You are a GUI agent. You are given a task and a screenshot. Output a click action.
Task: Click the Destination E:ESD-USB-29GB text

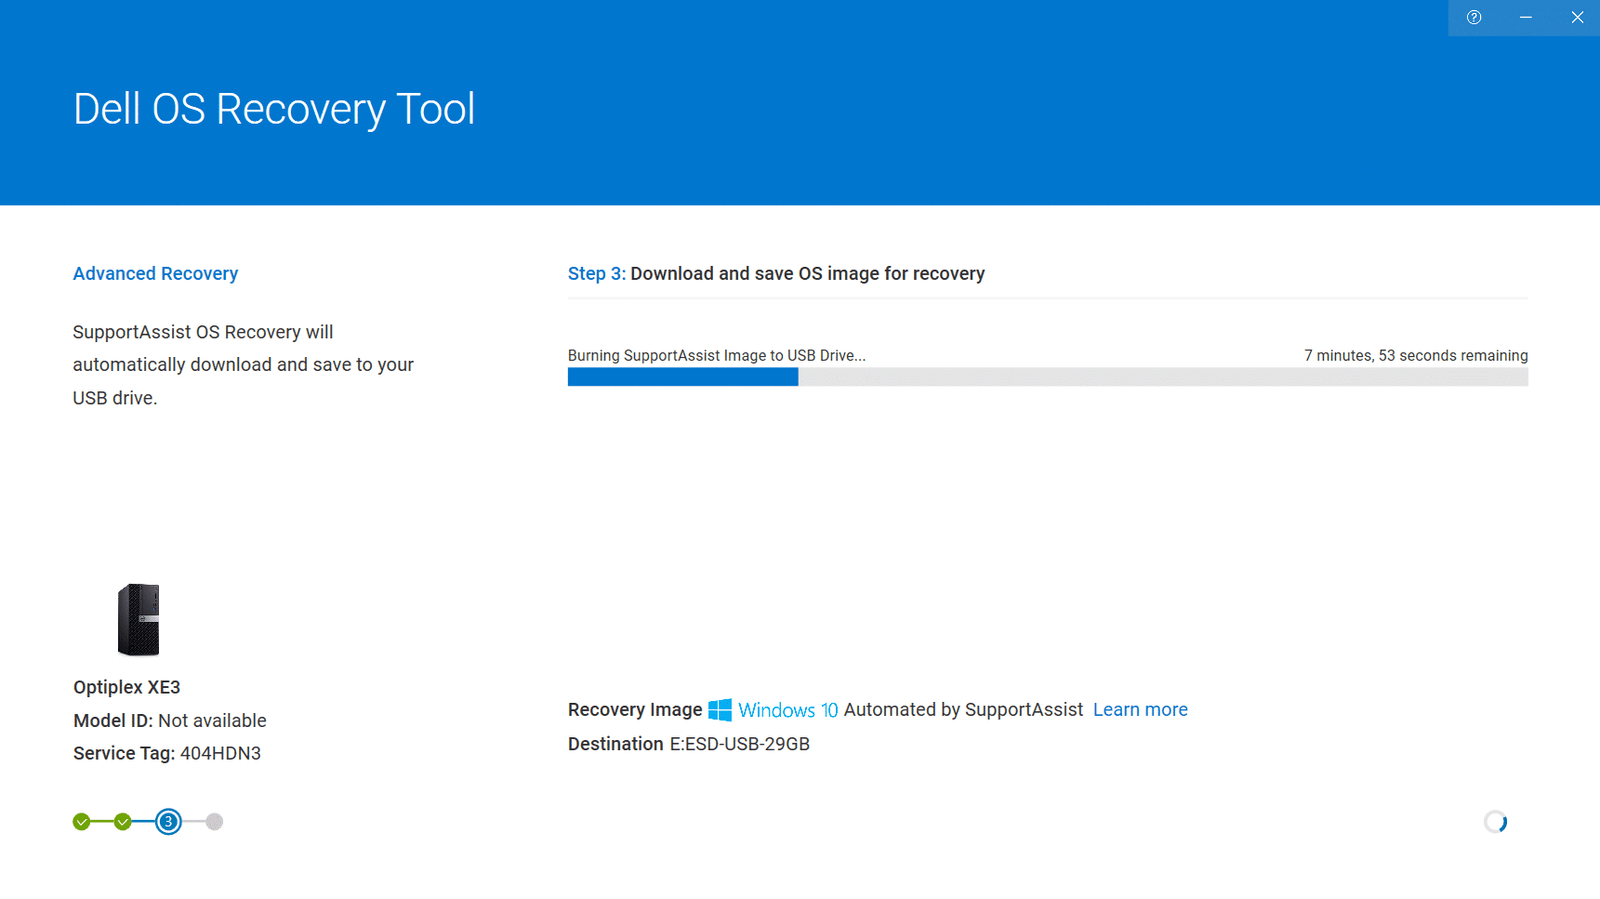click(x=689, y=744)
